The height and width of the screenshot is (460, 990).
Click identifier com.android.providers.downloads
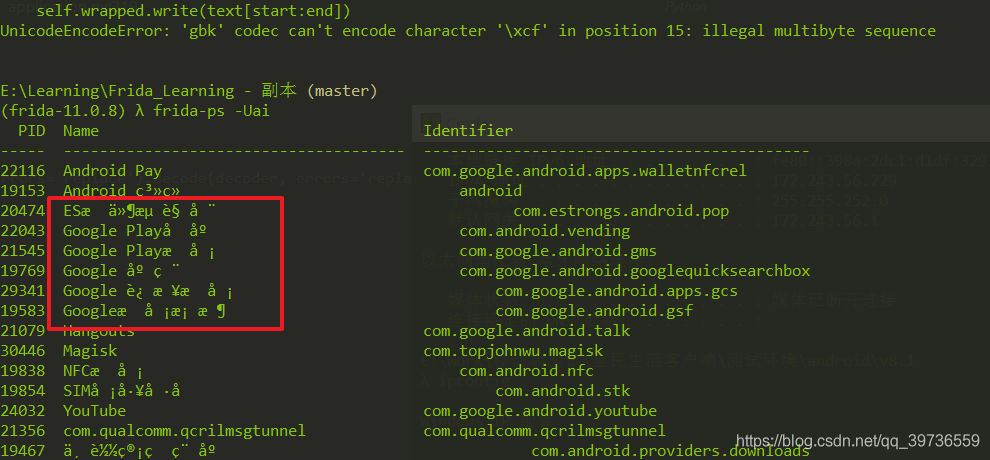tap(671, 451)
